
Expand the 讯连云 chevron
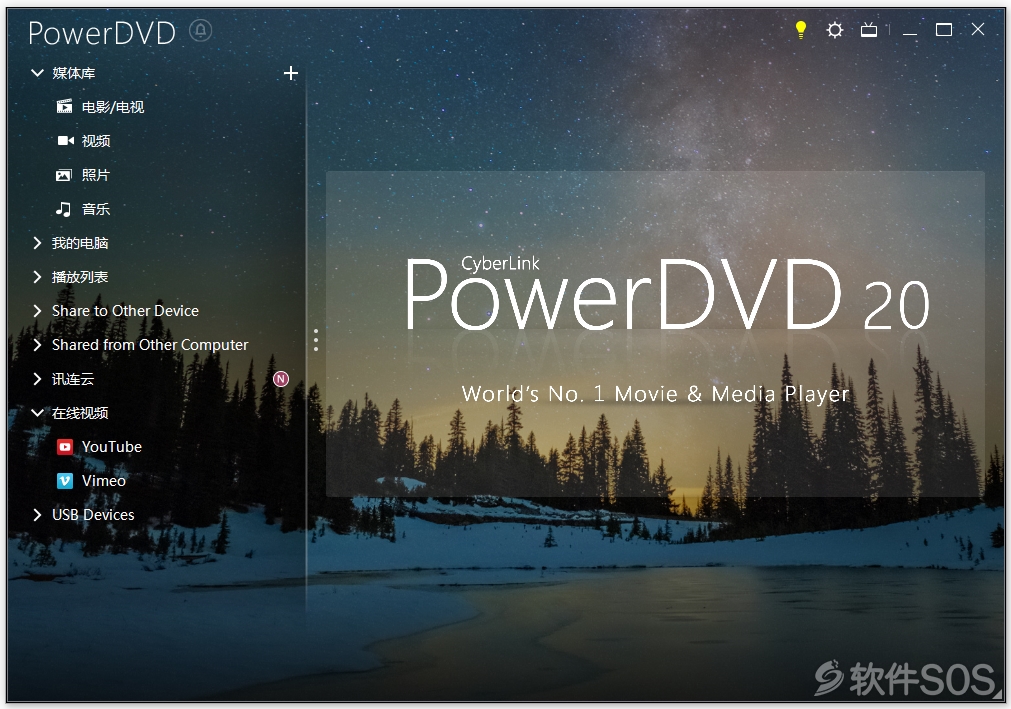[x=37, y=379]
